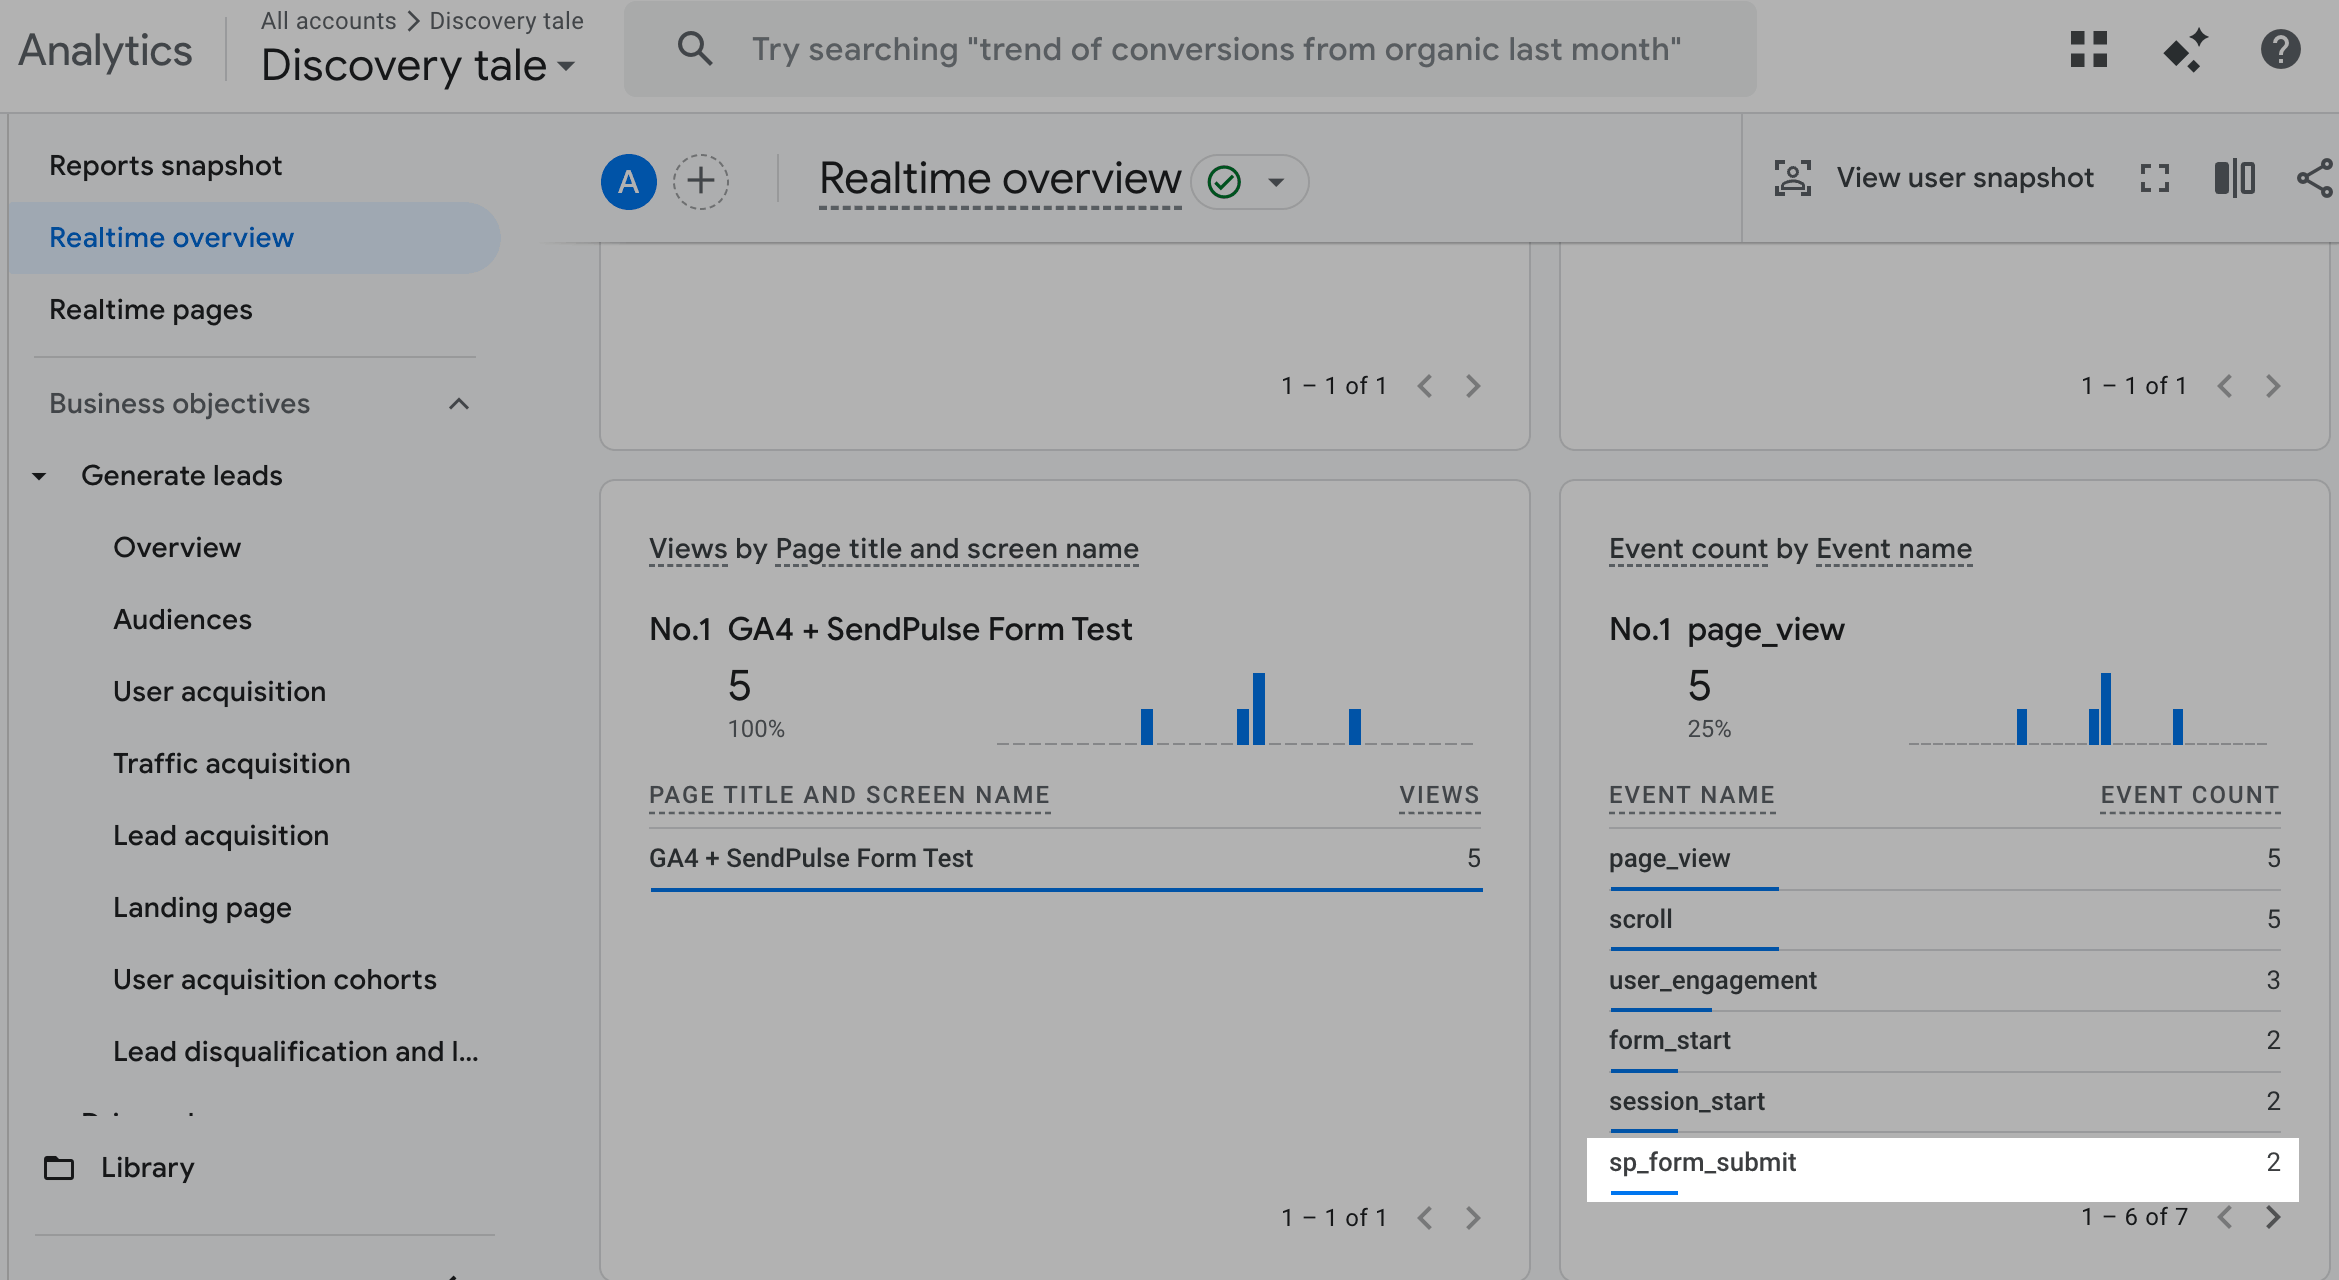Screen dimensions: 2339x1280
Task: Open the Realtime overview status dropdown
Action: (x=1275, y=182)
